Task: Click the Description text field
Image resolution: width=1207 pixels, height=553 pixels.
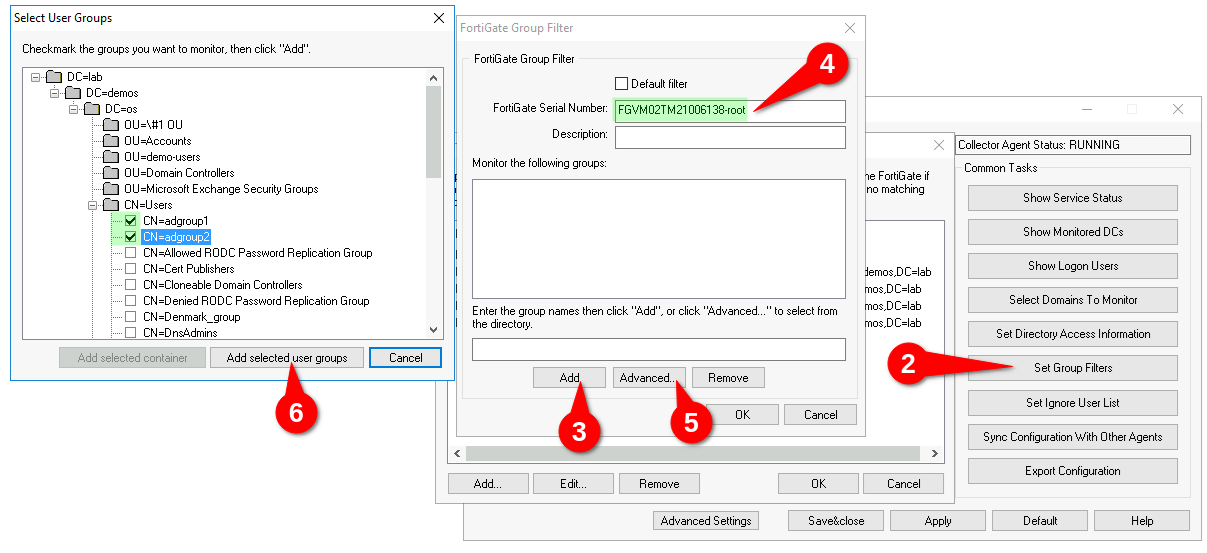Action: (x=729, y=137)
